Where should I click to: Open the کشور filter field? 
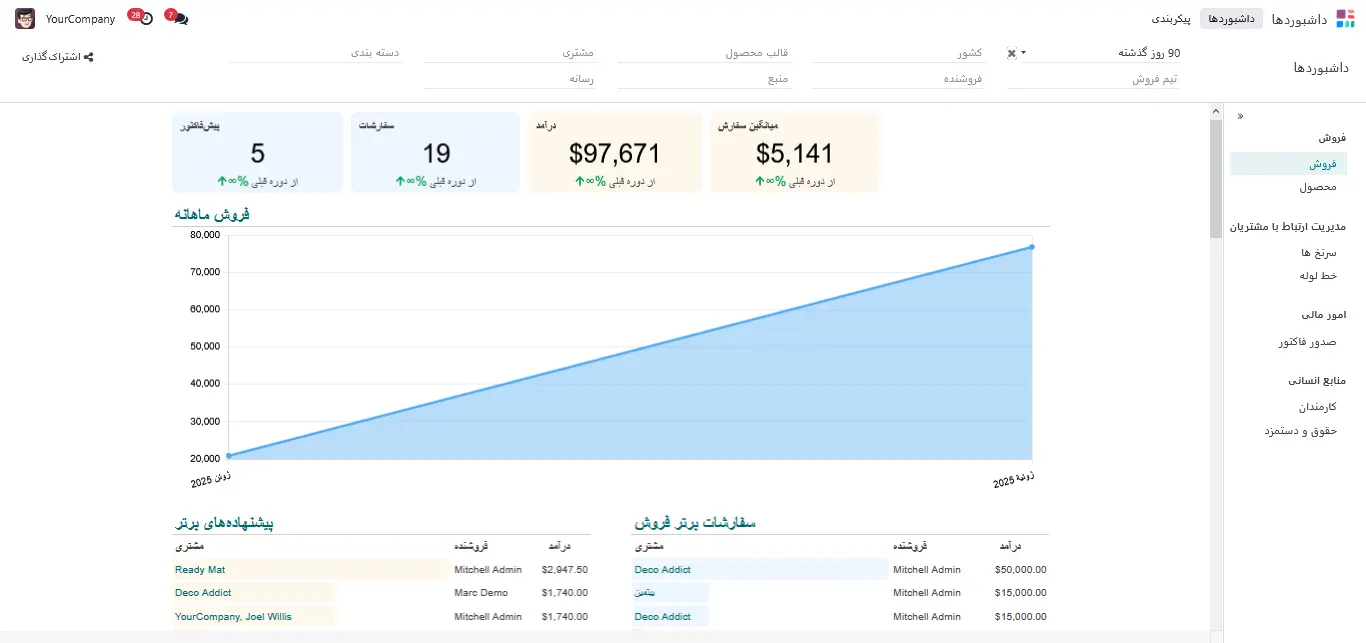pyautogui.click(x=898, y=53)
